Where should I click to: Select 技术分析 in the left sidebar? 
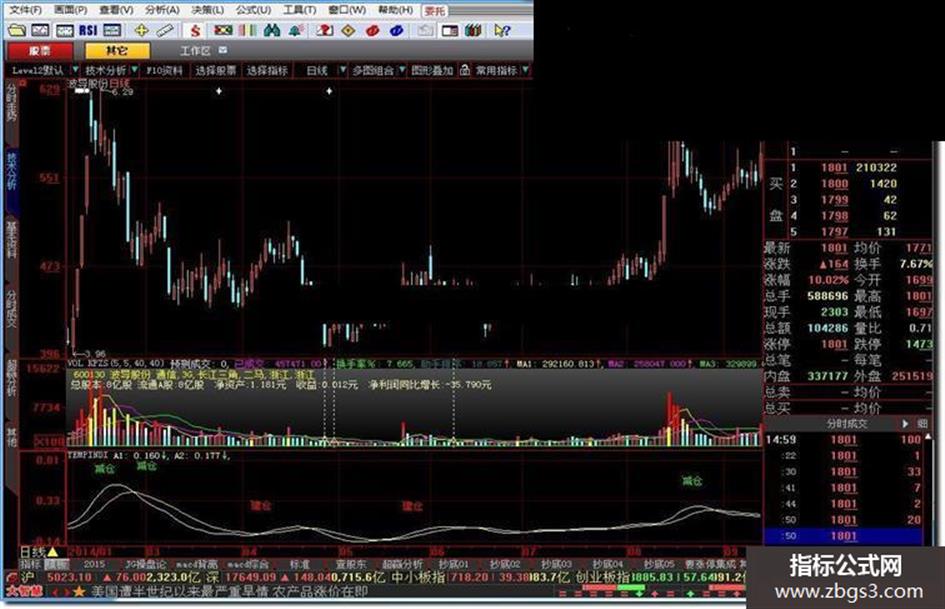11,172
